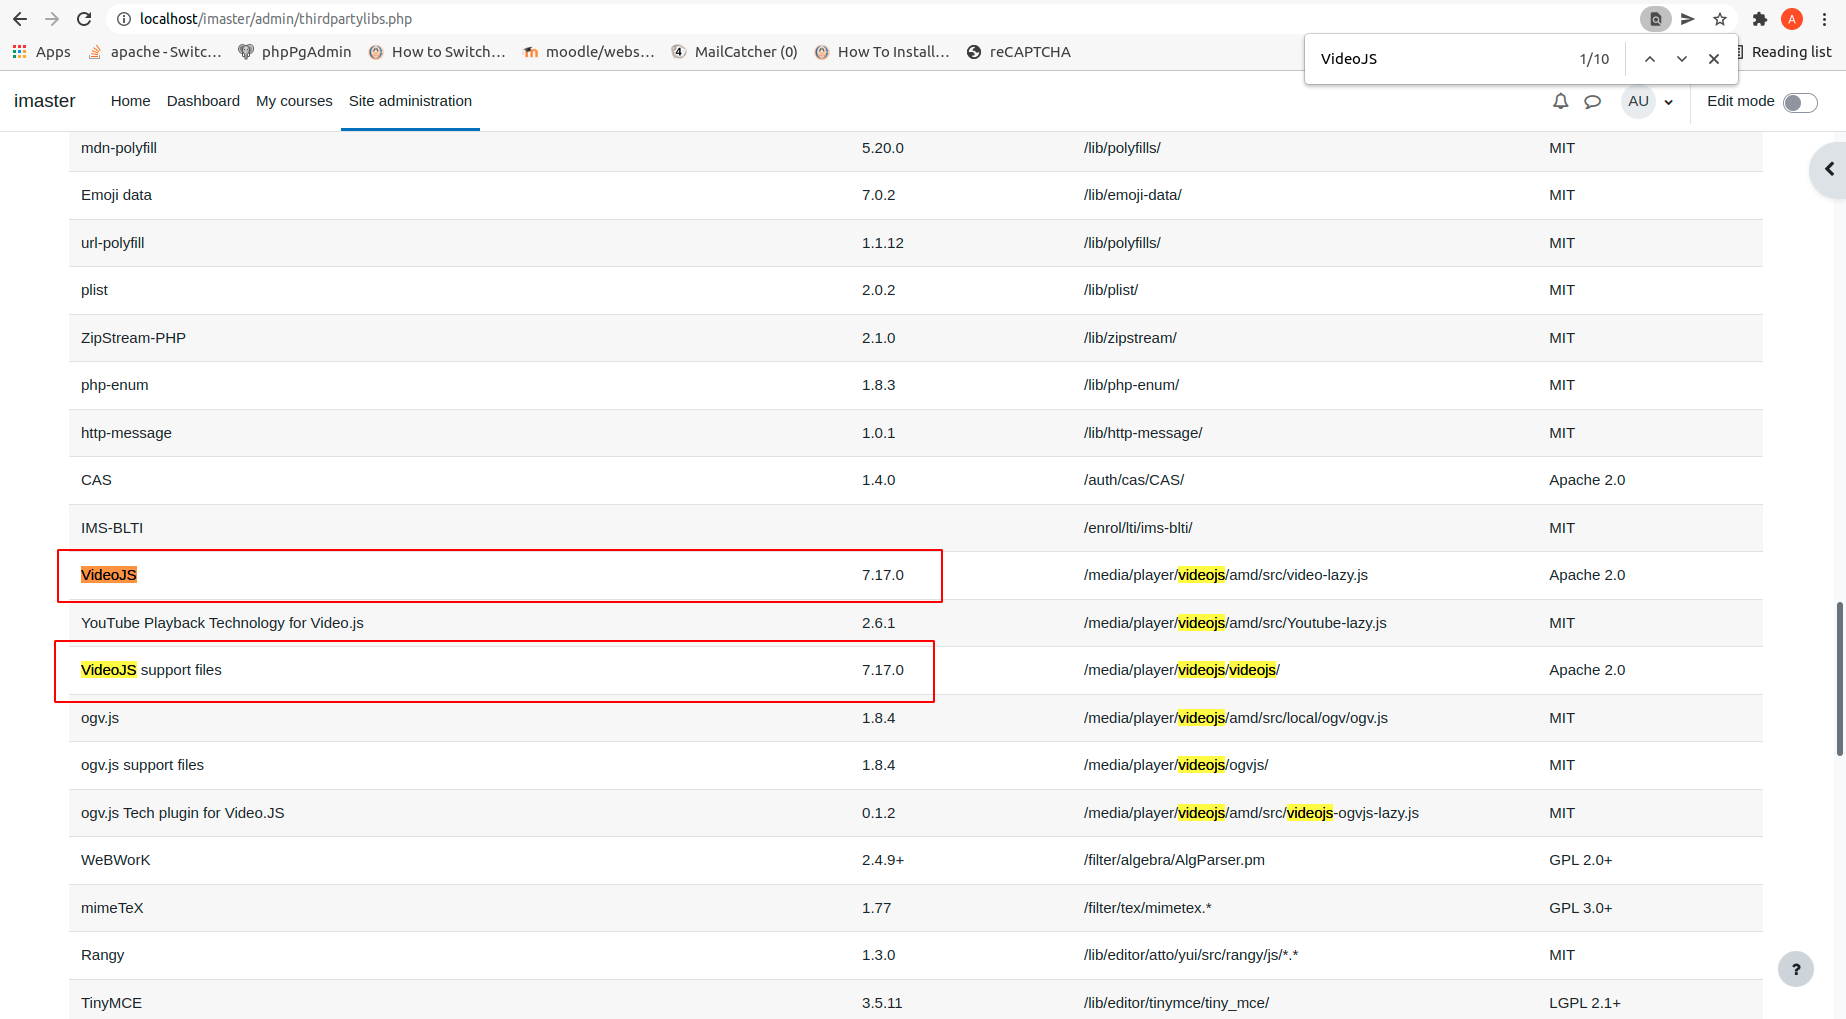Click /lib/zipstream/ location cell

point(1130,338)
